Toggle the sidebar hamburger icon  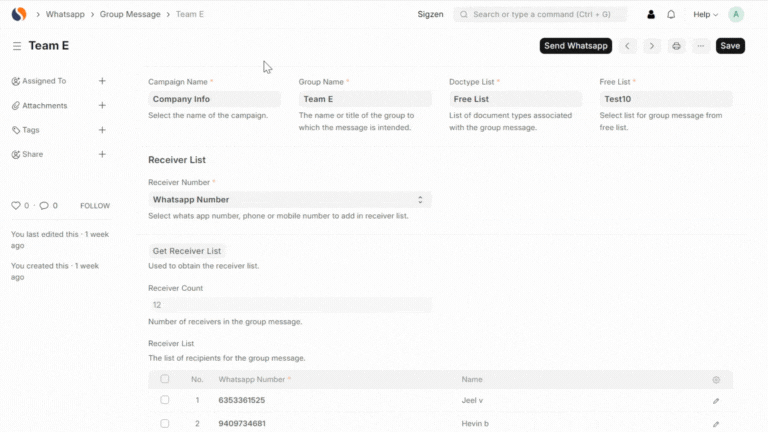pos(17,46)
